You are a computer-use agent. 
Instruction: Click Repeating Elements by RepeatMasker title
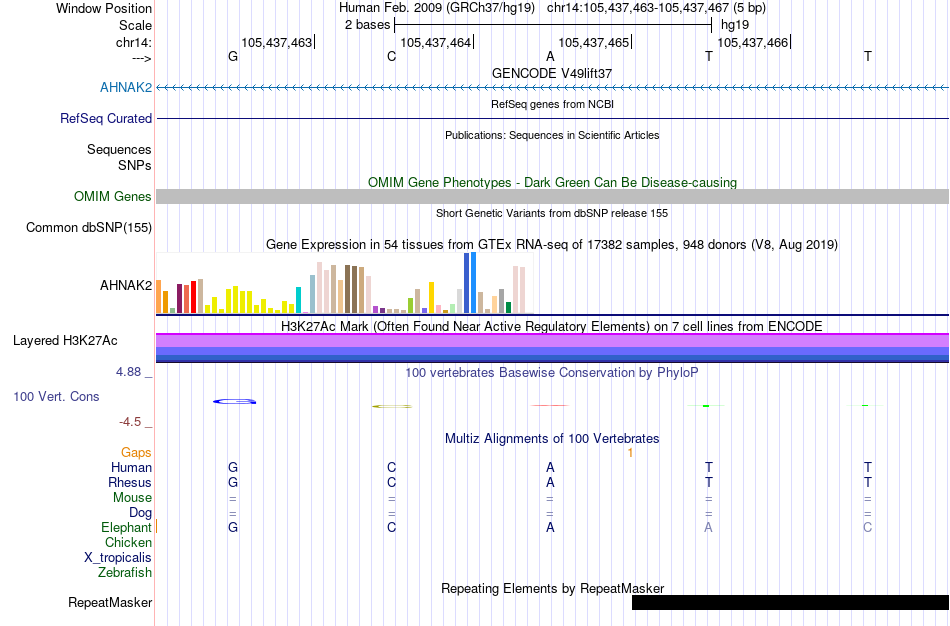coord(553,588)
